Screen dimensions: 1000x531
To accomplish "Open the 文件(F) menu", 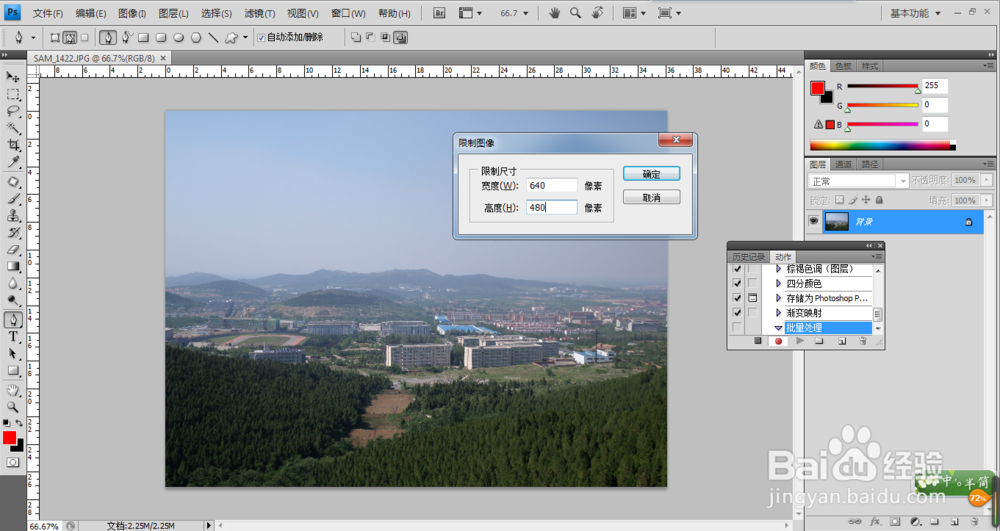I will 47,13.
